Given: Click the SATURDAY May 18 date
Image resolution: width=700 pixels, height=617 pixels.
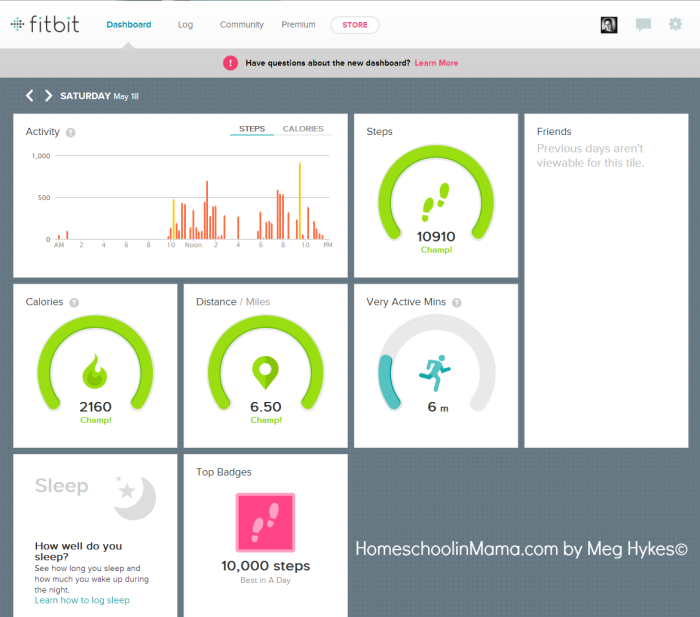Looking at the screenshot, I should [99, 96].
